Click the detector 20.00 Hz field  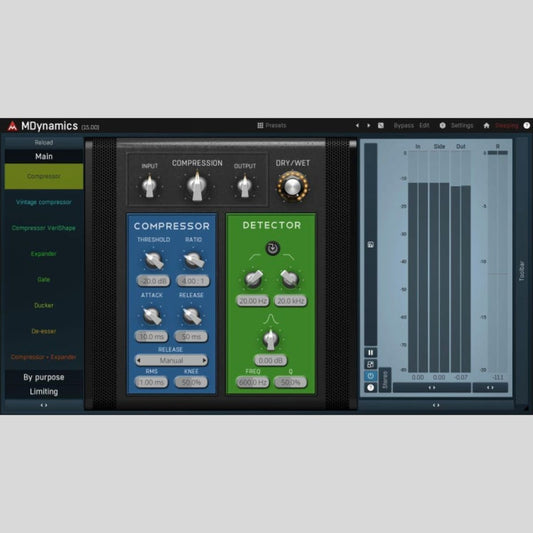point(253,301)
